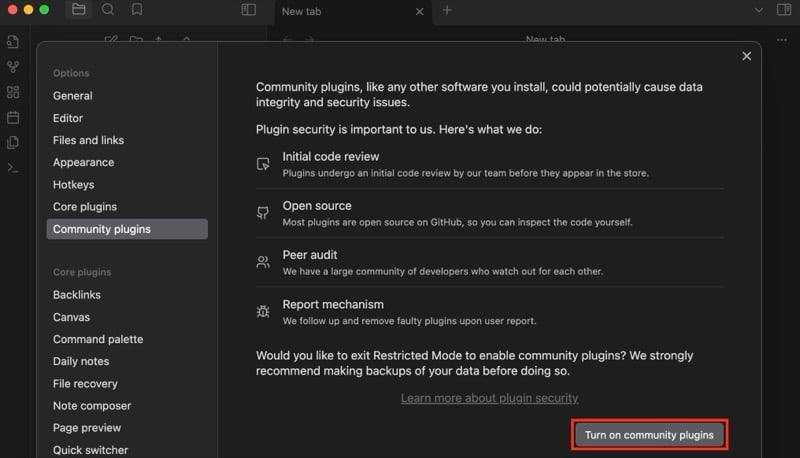This screenshot has height=458, width=800.
Task: Open Learn more about plugin security link
Action: tap(489, 398)
